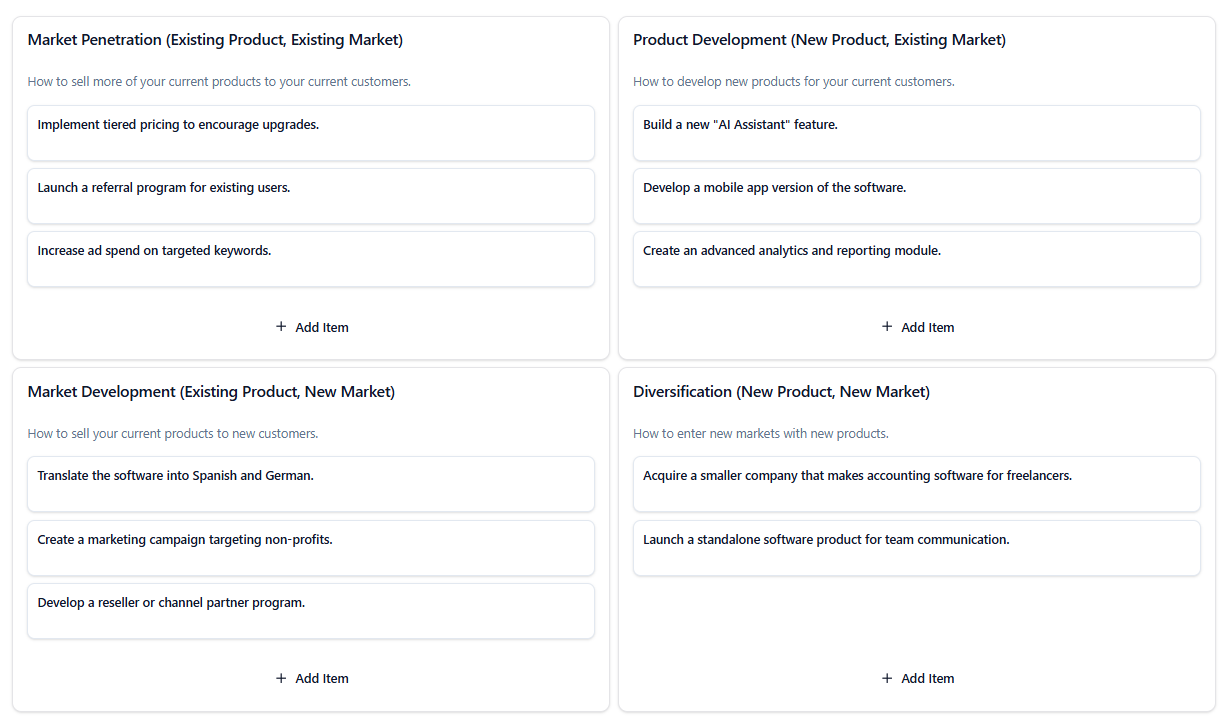Click the non-profits marketing campaign card

[x=311, y=548]
